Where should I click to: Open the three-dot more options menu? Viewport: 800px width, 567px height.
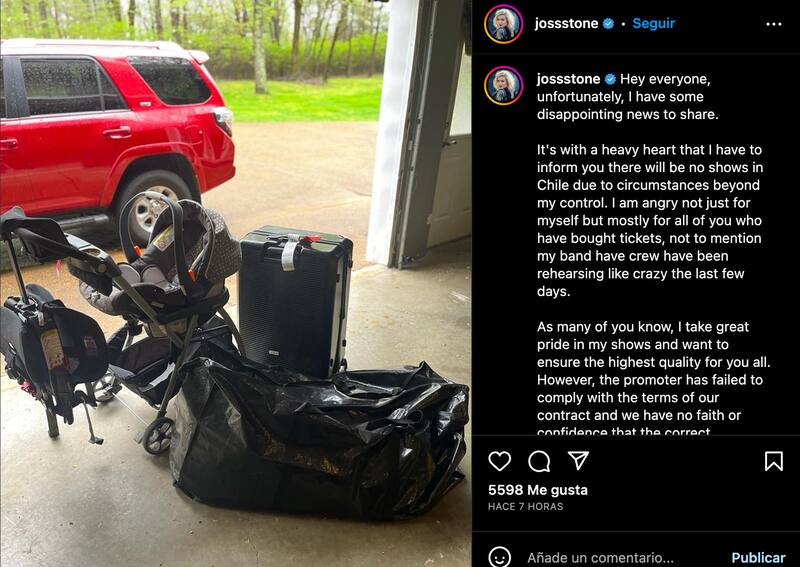[x=773, y=24]
